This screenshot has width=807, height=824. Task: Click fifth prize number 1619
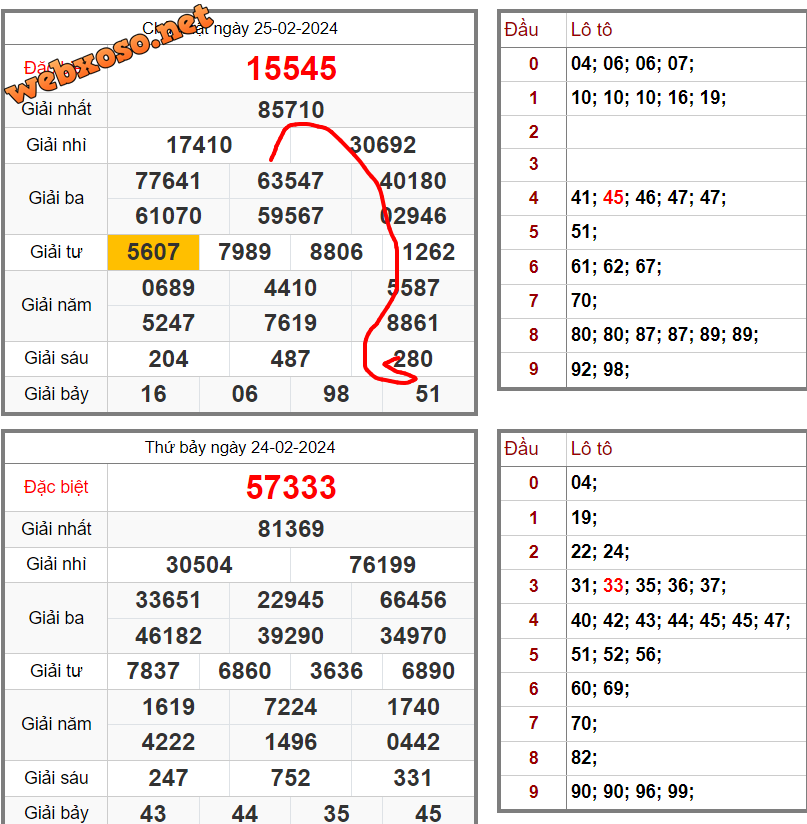[x=168, y=707]
